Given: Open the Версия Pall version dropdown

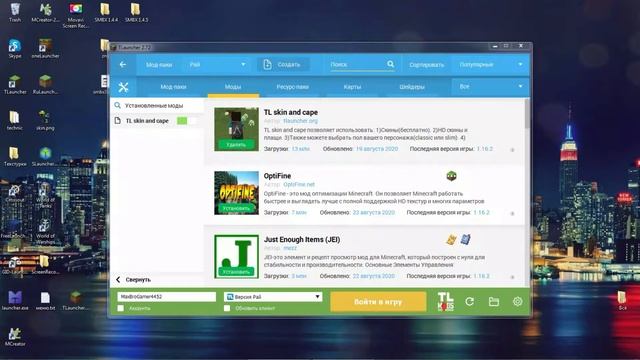Looking at the screenshot, I should coord(273,297).
